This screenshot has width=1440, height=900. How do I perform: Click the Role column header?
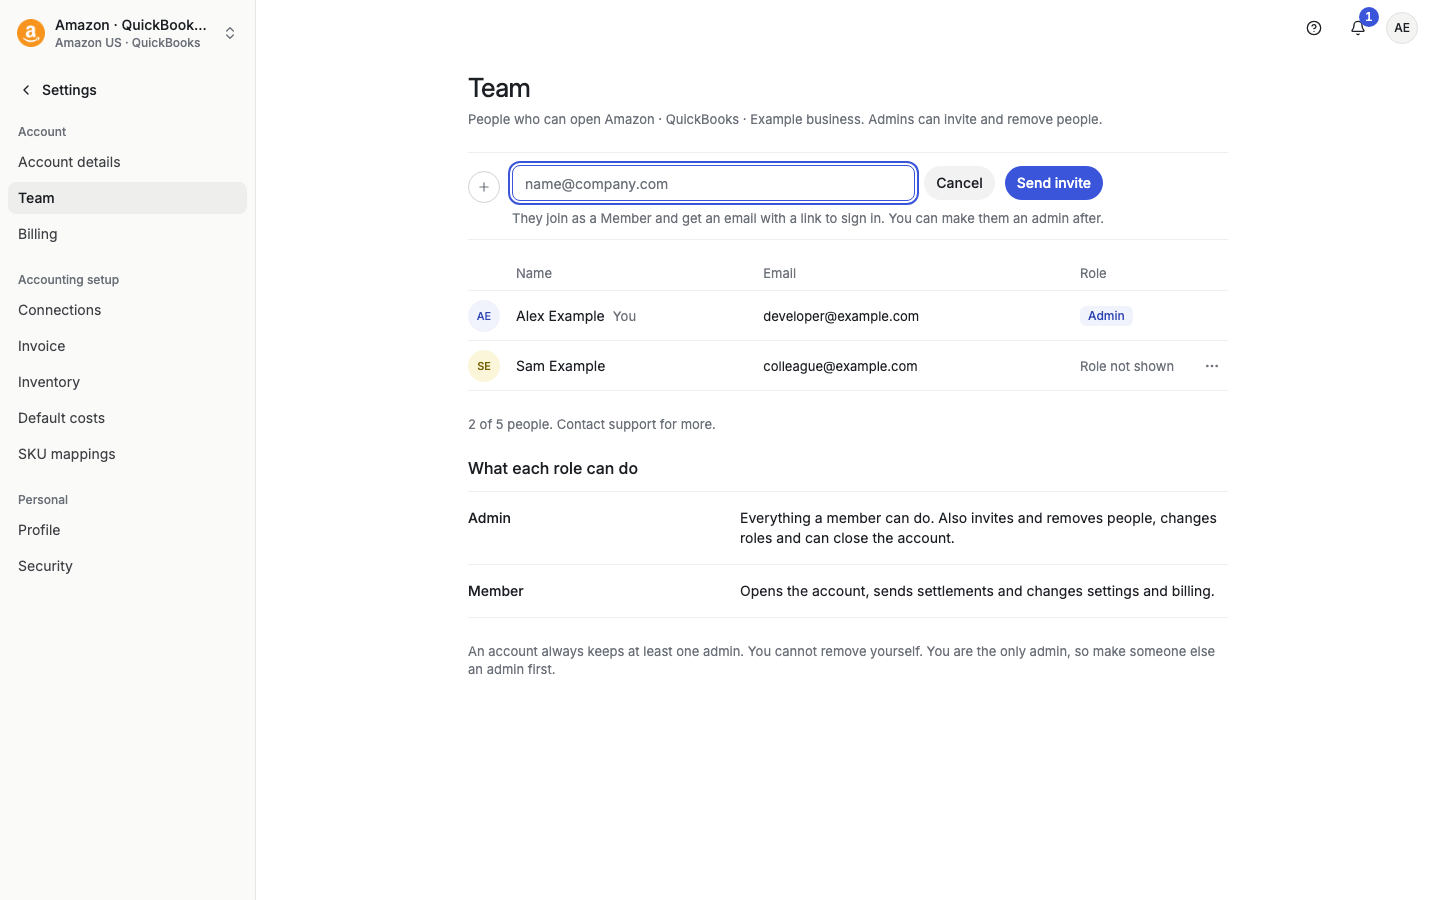tap(1093, 273)
